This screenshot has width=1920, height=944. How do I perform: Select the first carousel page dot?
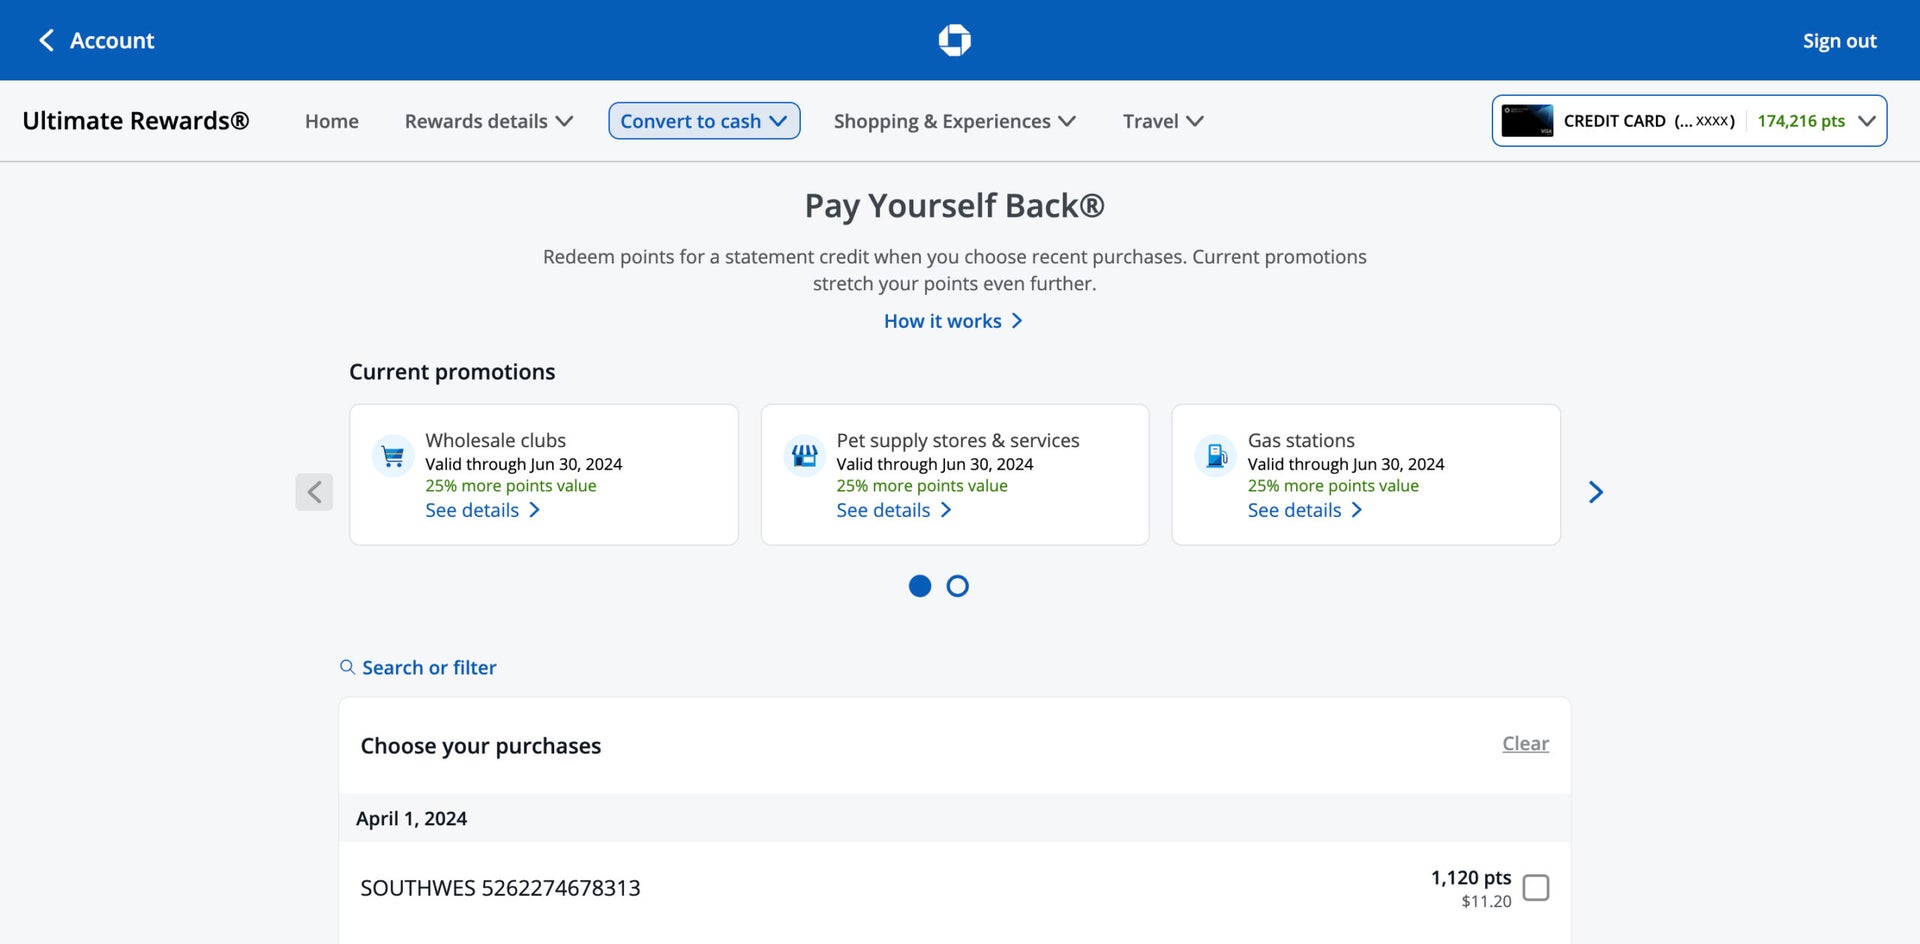(x=919, y=586)
